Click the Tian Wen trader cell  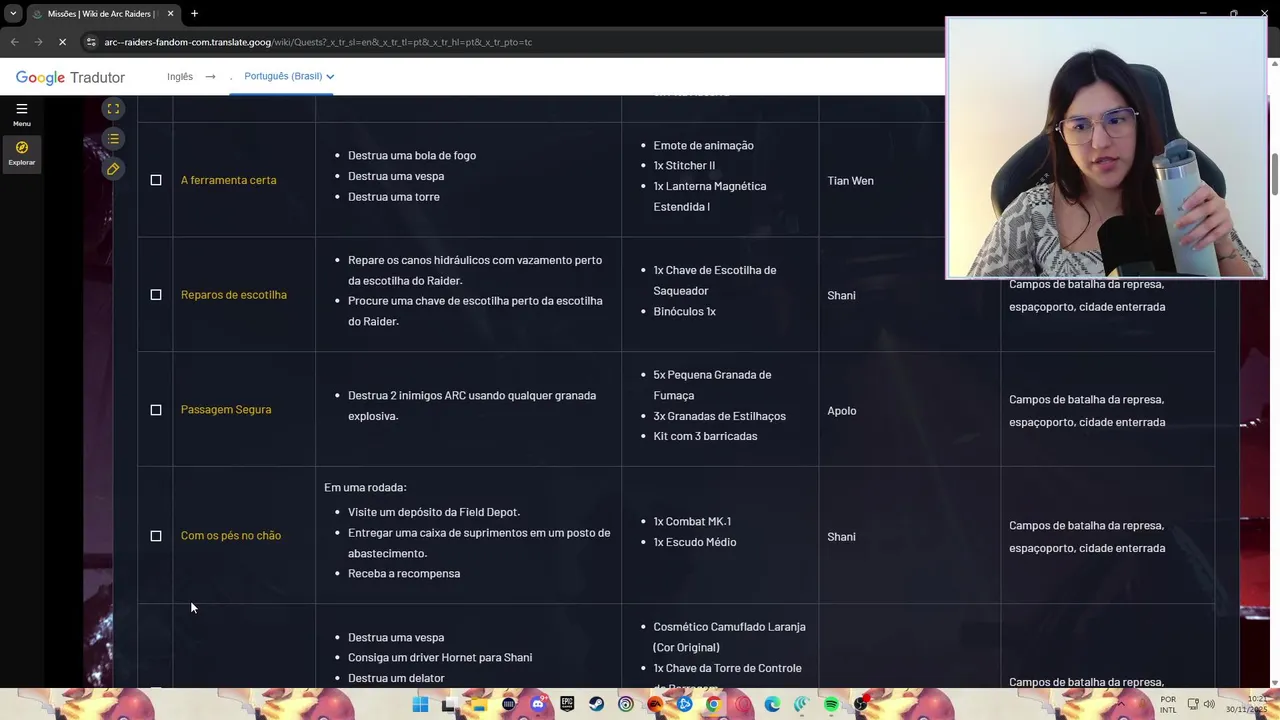click(x=850, y=181)
